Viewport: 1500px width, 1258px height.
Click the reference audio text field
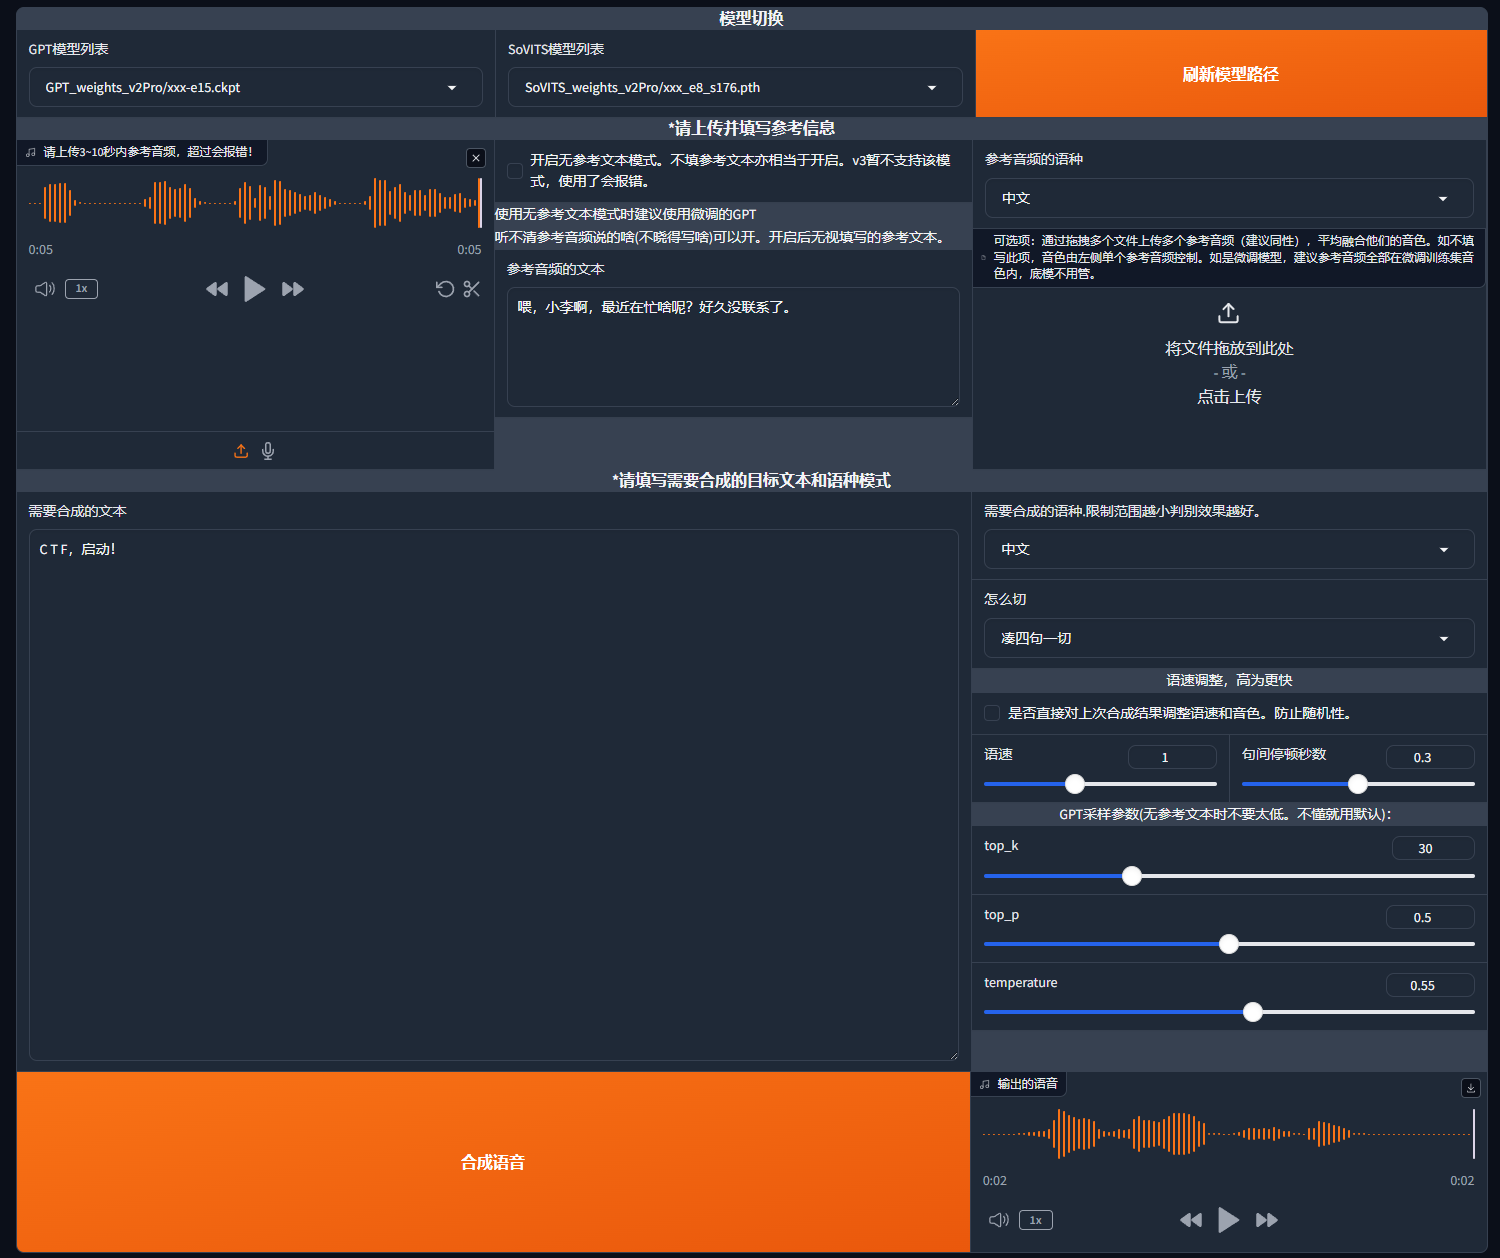click(x=733, y=347)
